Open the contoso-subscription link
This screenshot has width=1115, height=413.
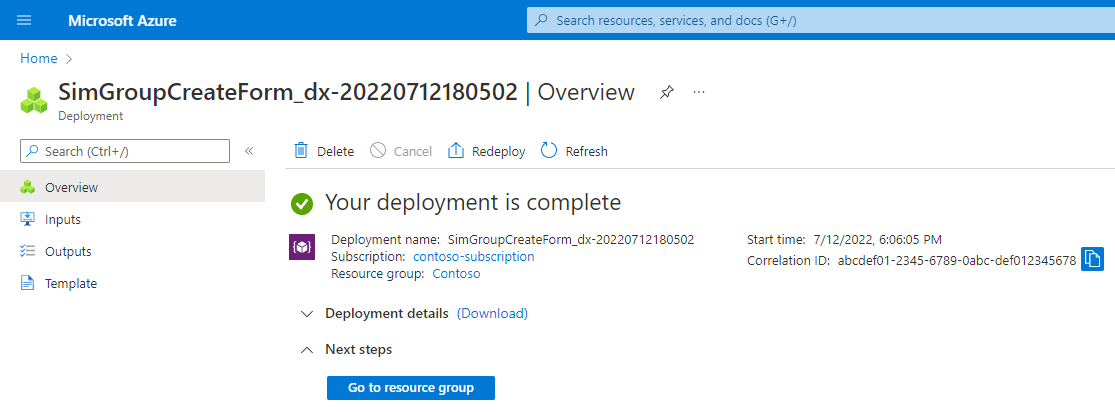click(x=474, y=257)
